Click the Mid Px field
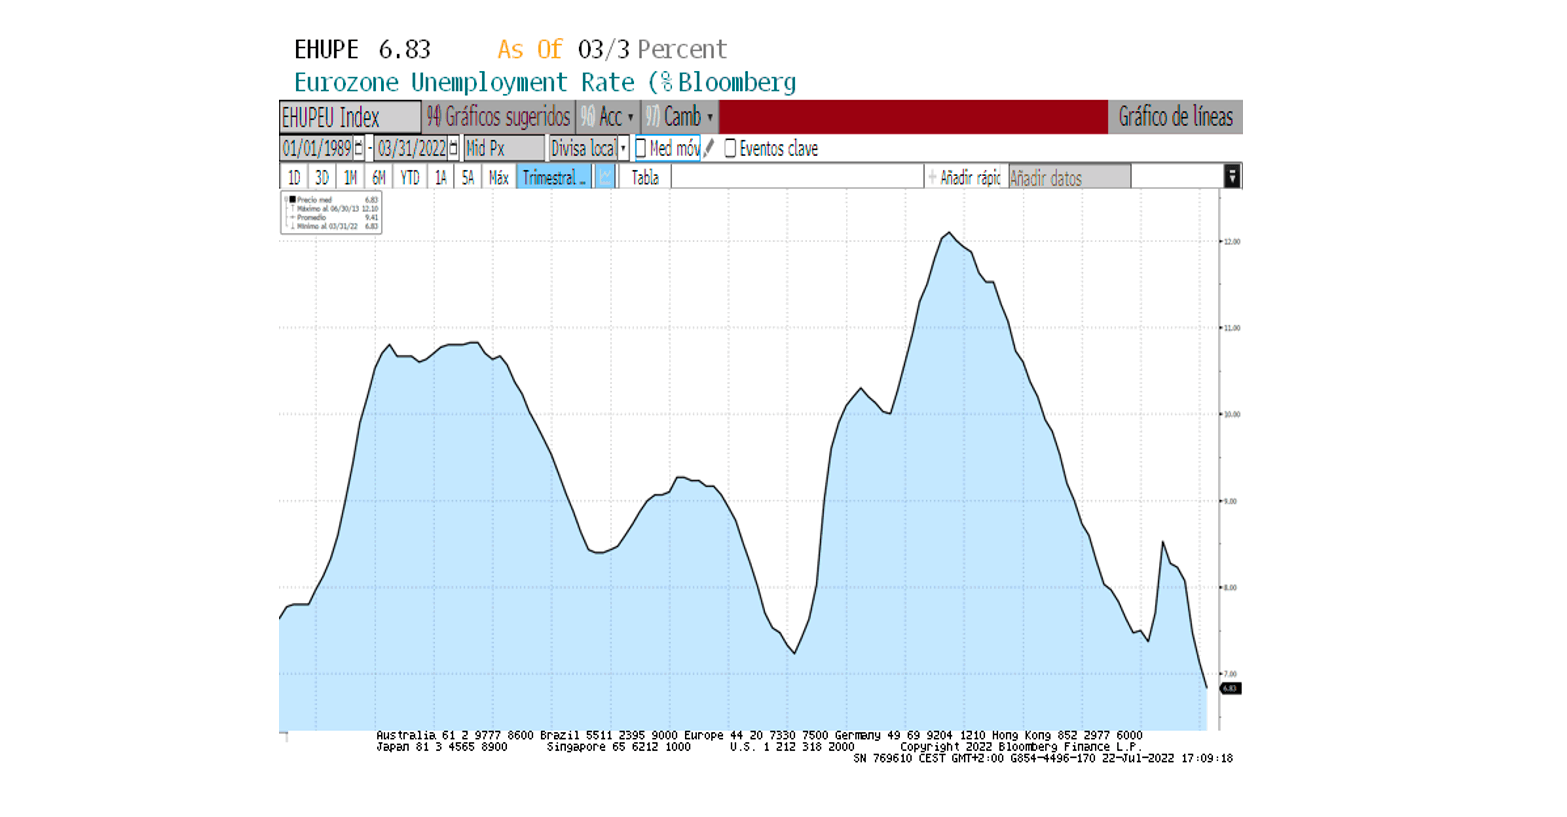The width and height of the screenshot is (1567, 817). [x=504, y=148]
